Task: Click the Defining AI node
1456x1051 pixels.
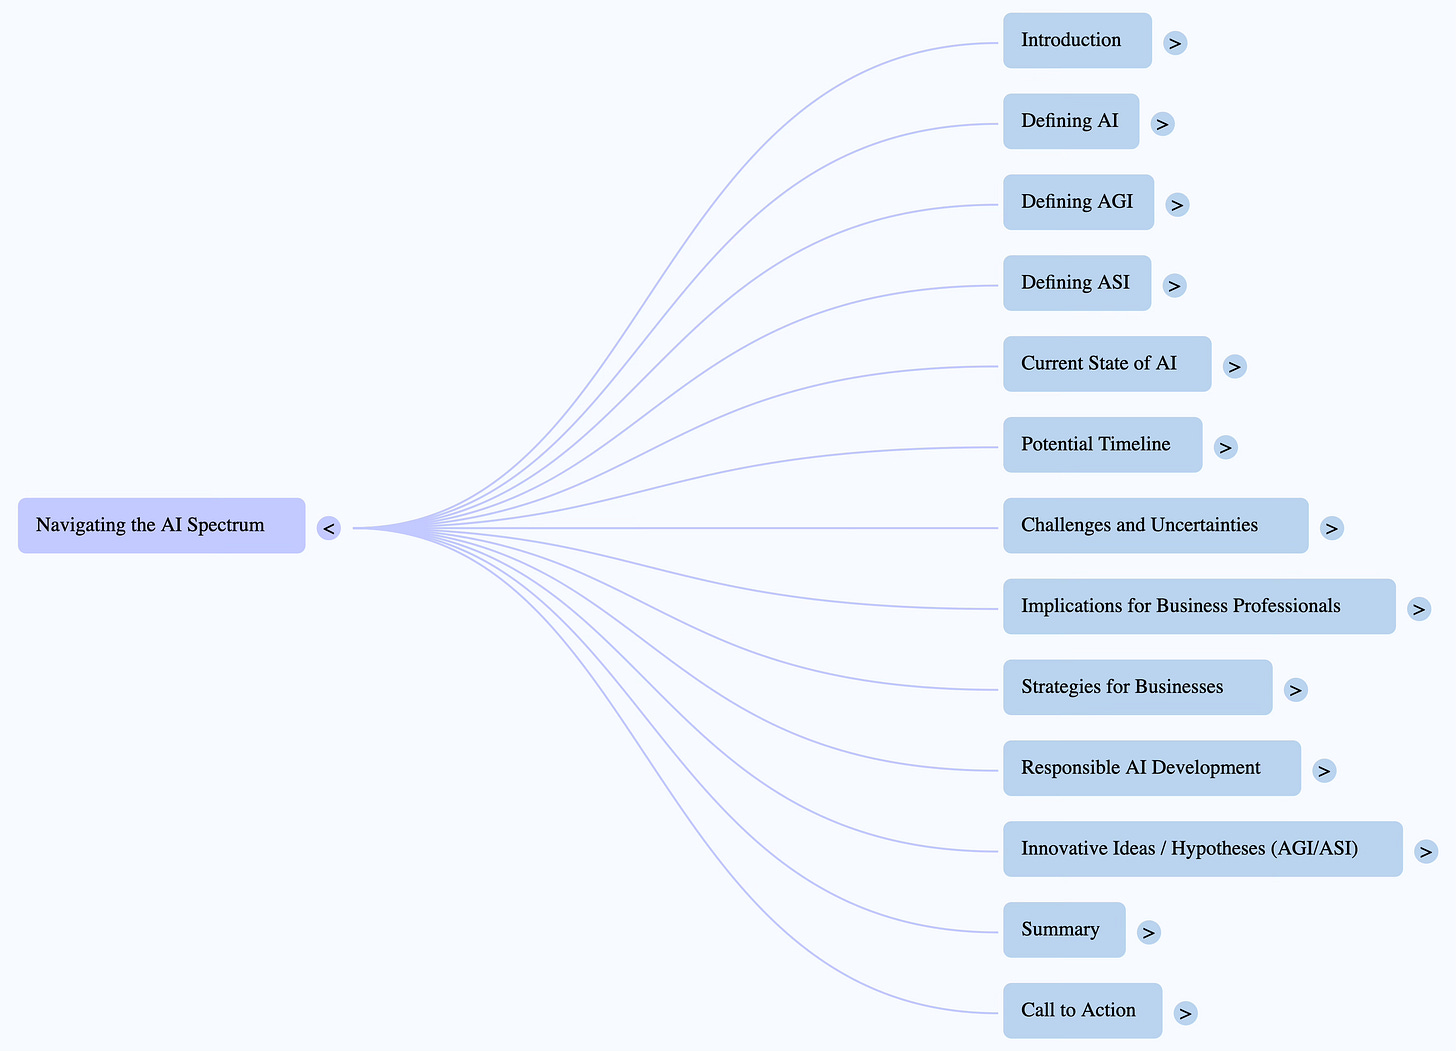Action: (1071, 121)
